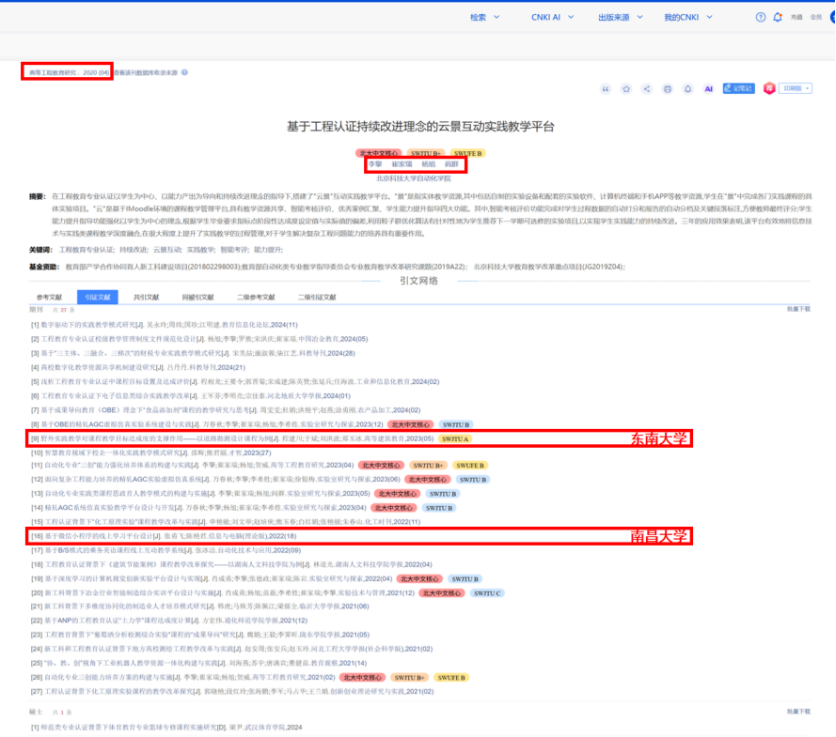Click the share icon
836x737 pixels.
pos(646,89)
